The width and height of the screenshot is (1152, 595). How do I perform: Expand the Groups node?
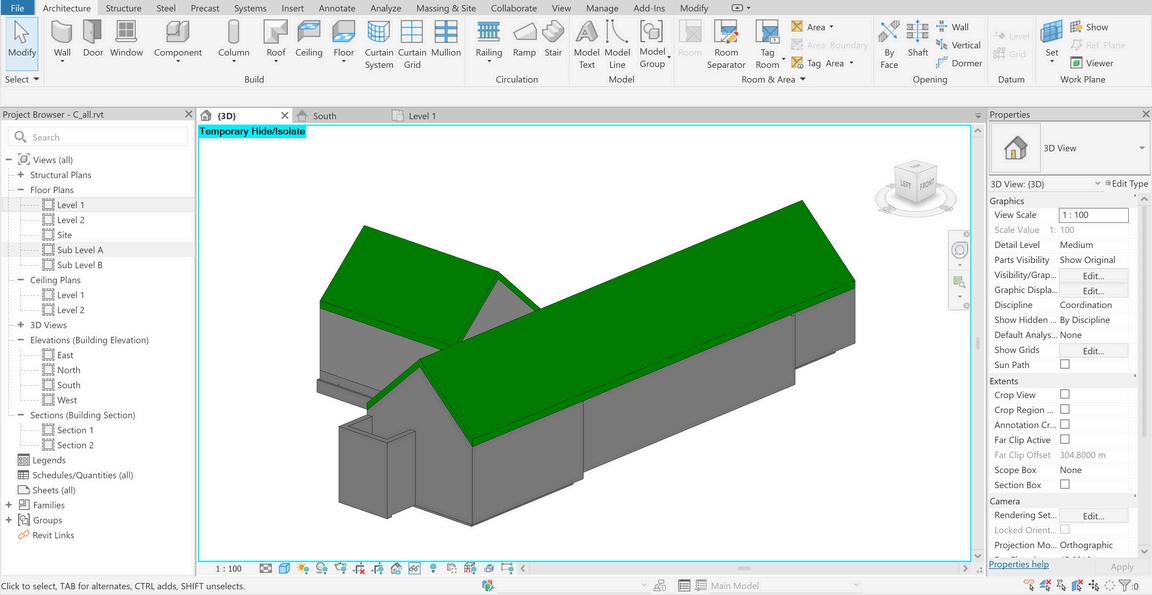pos(9,520)
